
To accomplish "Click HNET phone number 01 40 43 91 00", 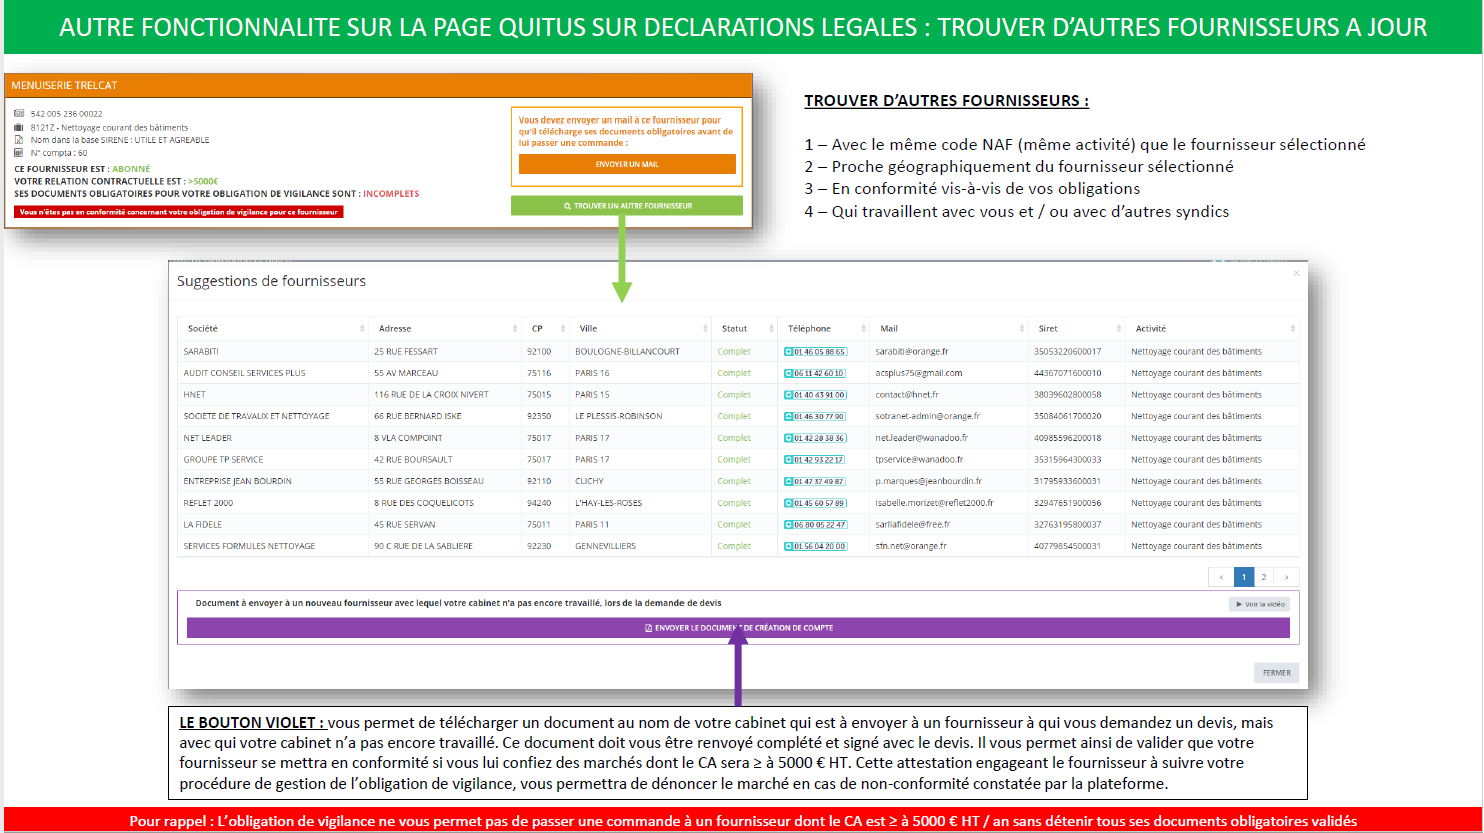I will [x=815, y=395].
